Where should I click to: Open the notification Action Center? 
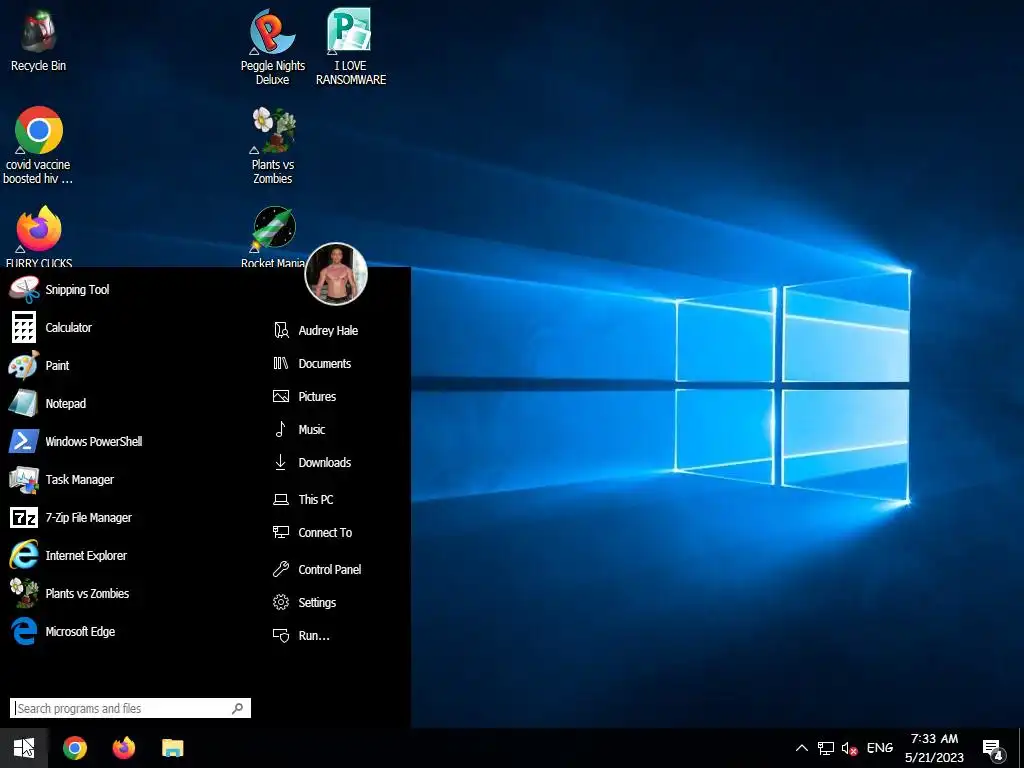(993, 749)
